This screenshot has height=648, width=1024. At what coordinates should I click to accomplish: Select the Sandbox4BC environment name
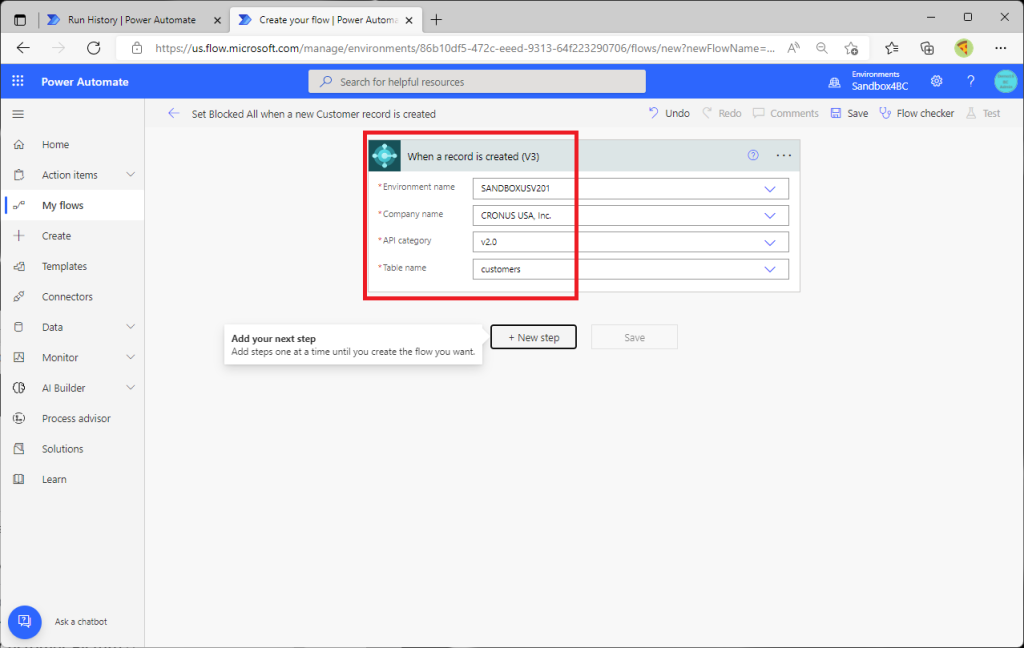(x=880, y=86)
